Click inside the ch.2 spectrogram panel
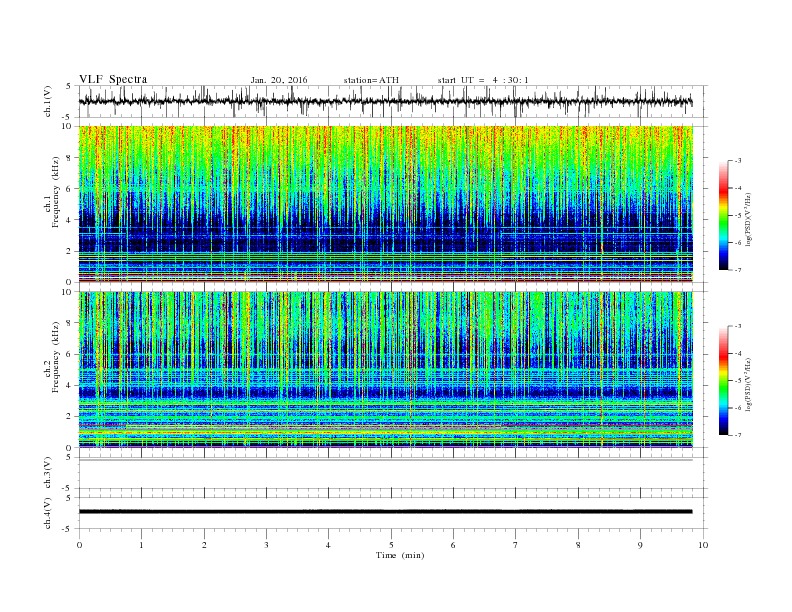The height and width of the screenshot is (612, 792). 386,370
